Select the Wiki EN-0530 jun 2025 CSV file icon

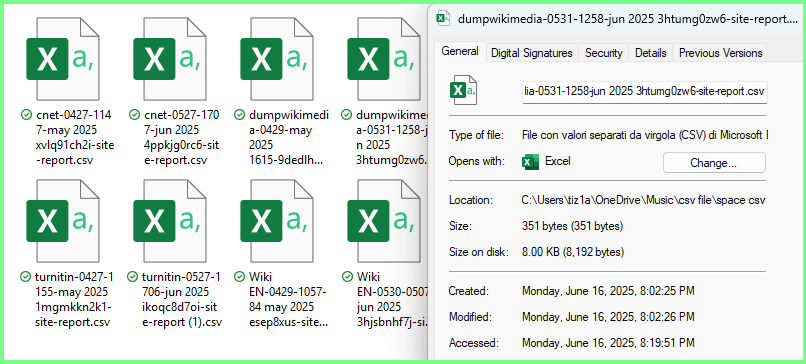pos(384,221)
